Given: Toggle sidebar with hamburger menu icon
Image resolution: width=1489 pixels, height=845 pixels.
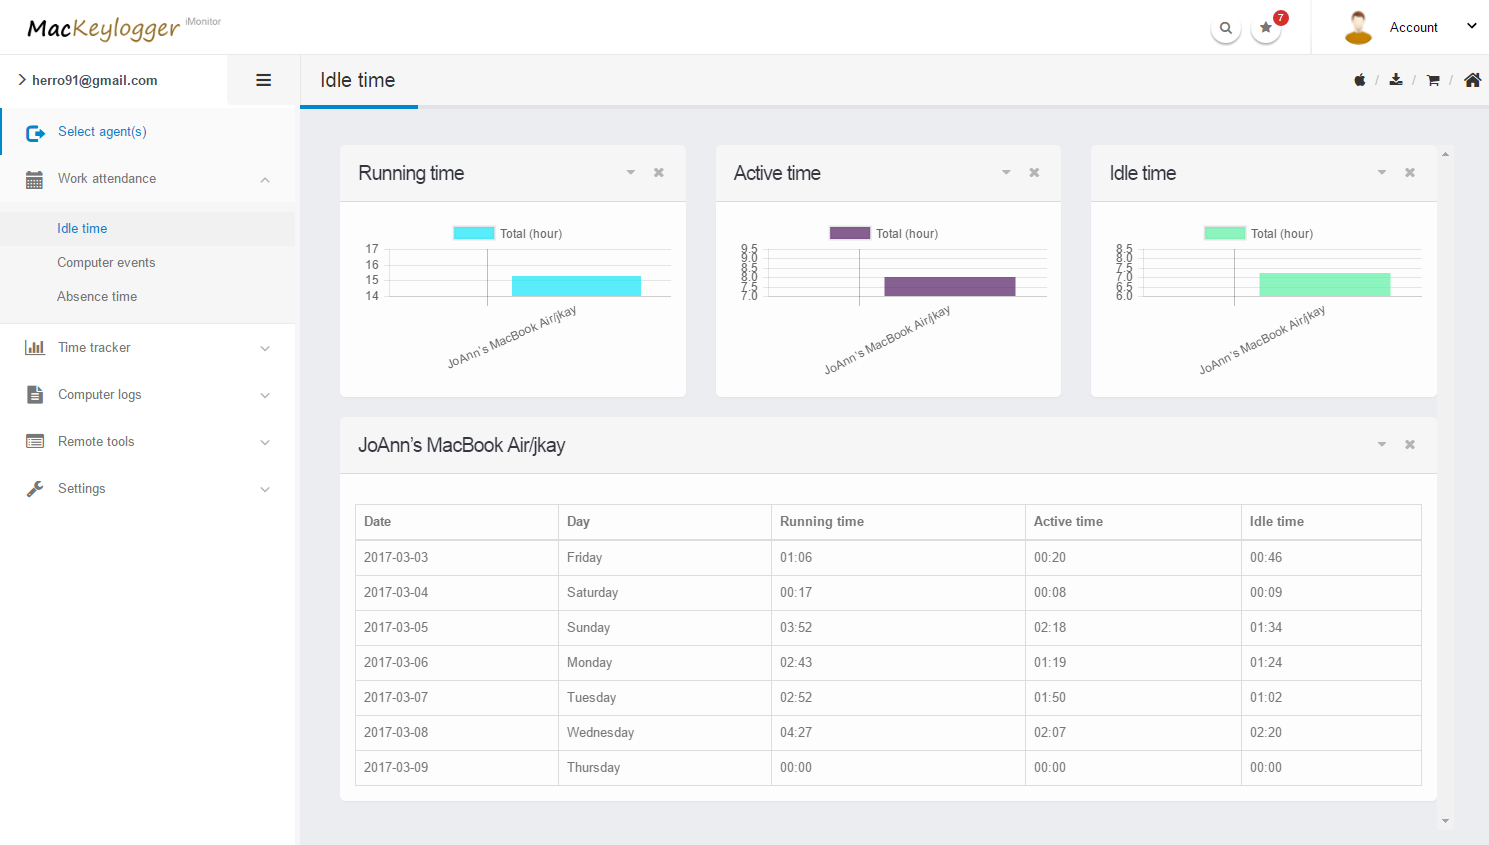Looking at the screenshot, I should pos(264,80).
